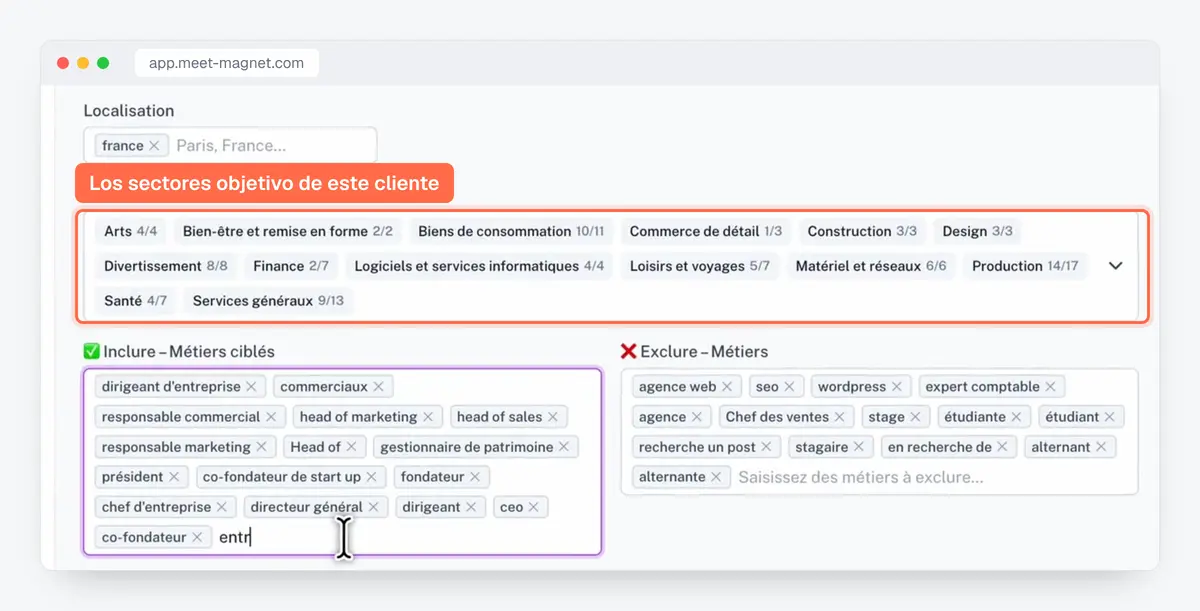Screen dimensions: 1200x611
Task: Remove the excluded 'Chef des ventes' tag
Action: tap(840, 417)
